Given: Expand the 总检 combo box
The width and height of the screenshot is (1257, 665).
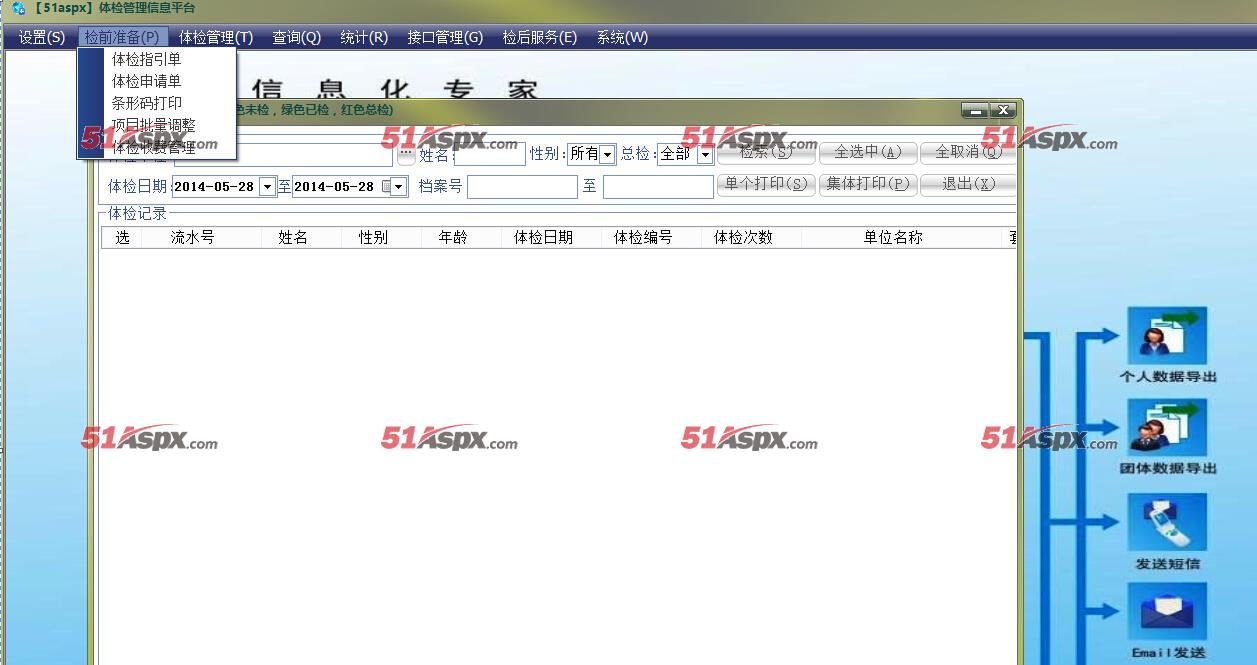Looking at the screenshot, I should [x=704, y=154].
